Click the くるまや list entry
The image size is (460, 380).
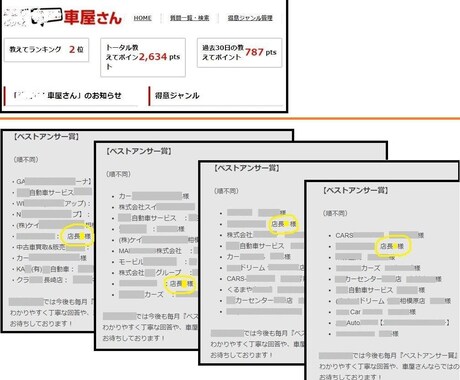[265, 289]
